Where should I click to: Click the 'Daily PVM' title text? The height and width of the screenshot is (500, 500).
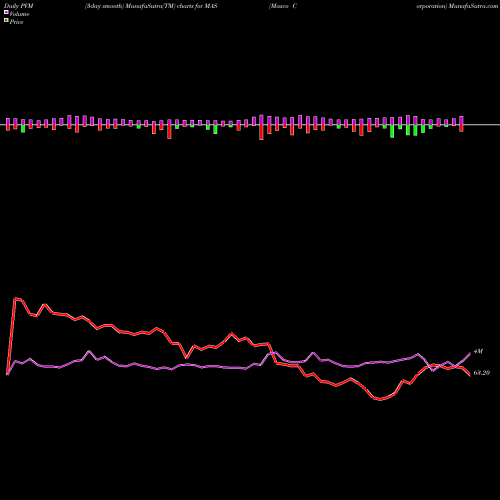click(x=19, y=6)
